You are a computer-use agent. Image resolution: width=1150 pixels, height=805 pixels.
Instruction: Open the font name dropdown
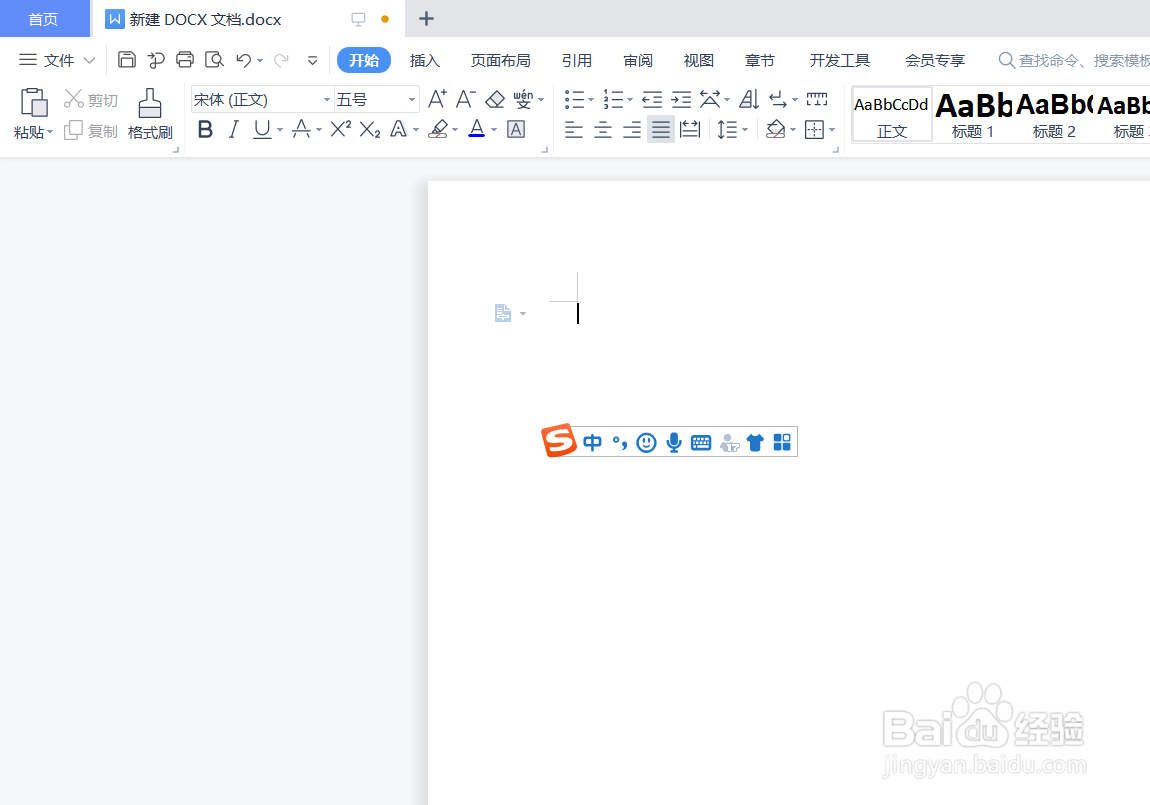coord(326,99)
